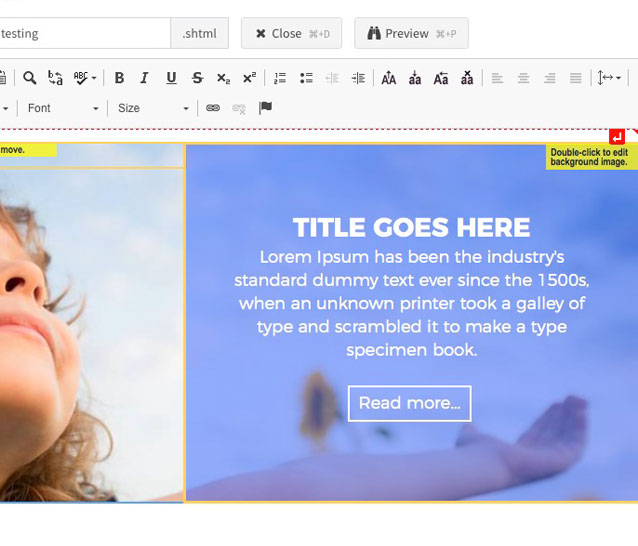Image resolution: width=638 pixels, height=546 pixels.
Task: Insert an anchor with the flag icon
Action: [x=265, y=108]
